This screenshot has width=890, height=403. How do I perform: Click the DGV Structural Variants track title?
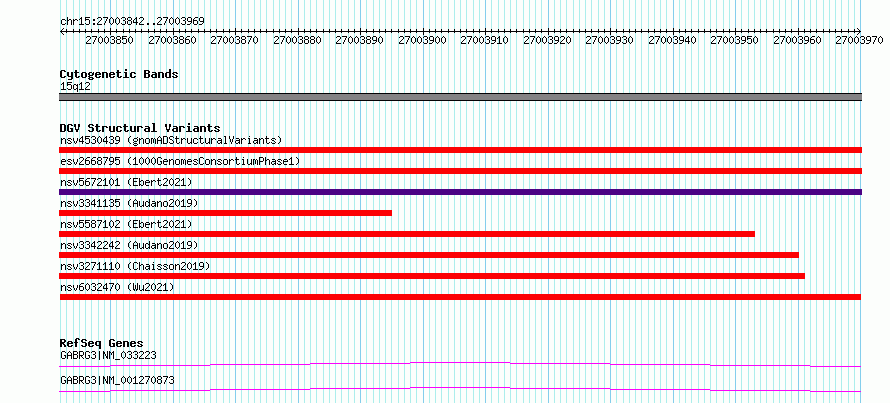(x=140, y=128)
